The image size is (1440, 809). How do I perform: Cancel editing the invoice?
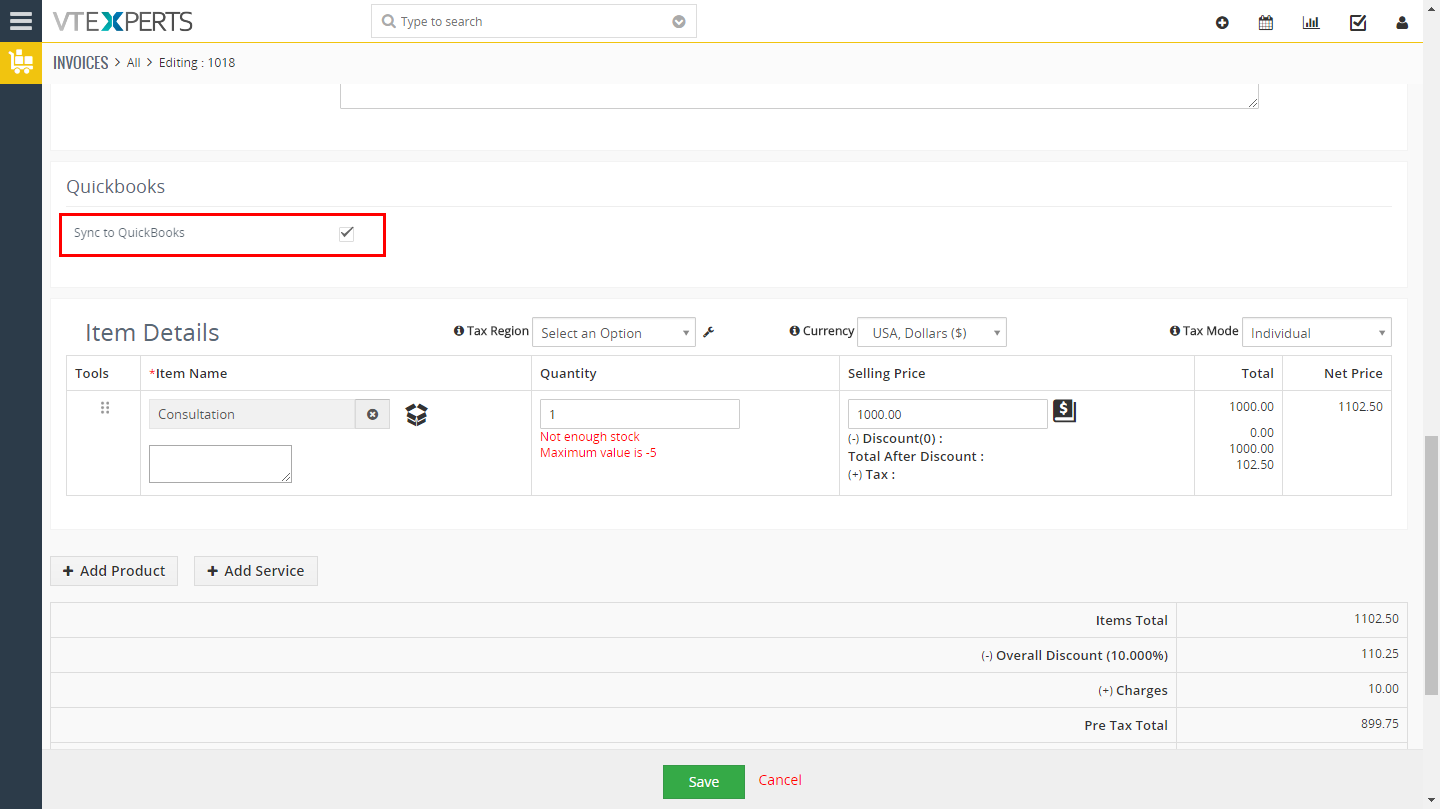click(x=780, y=780)
